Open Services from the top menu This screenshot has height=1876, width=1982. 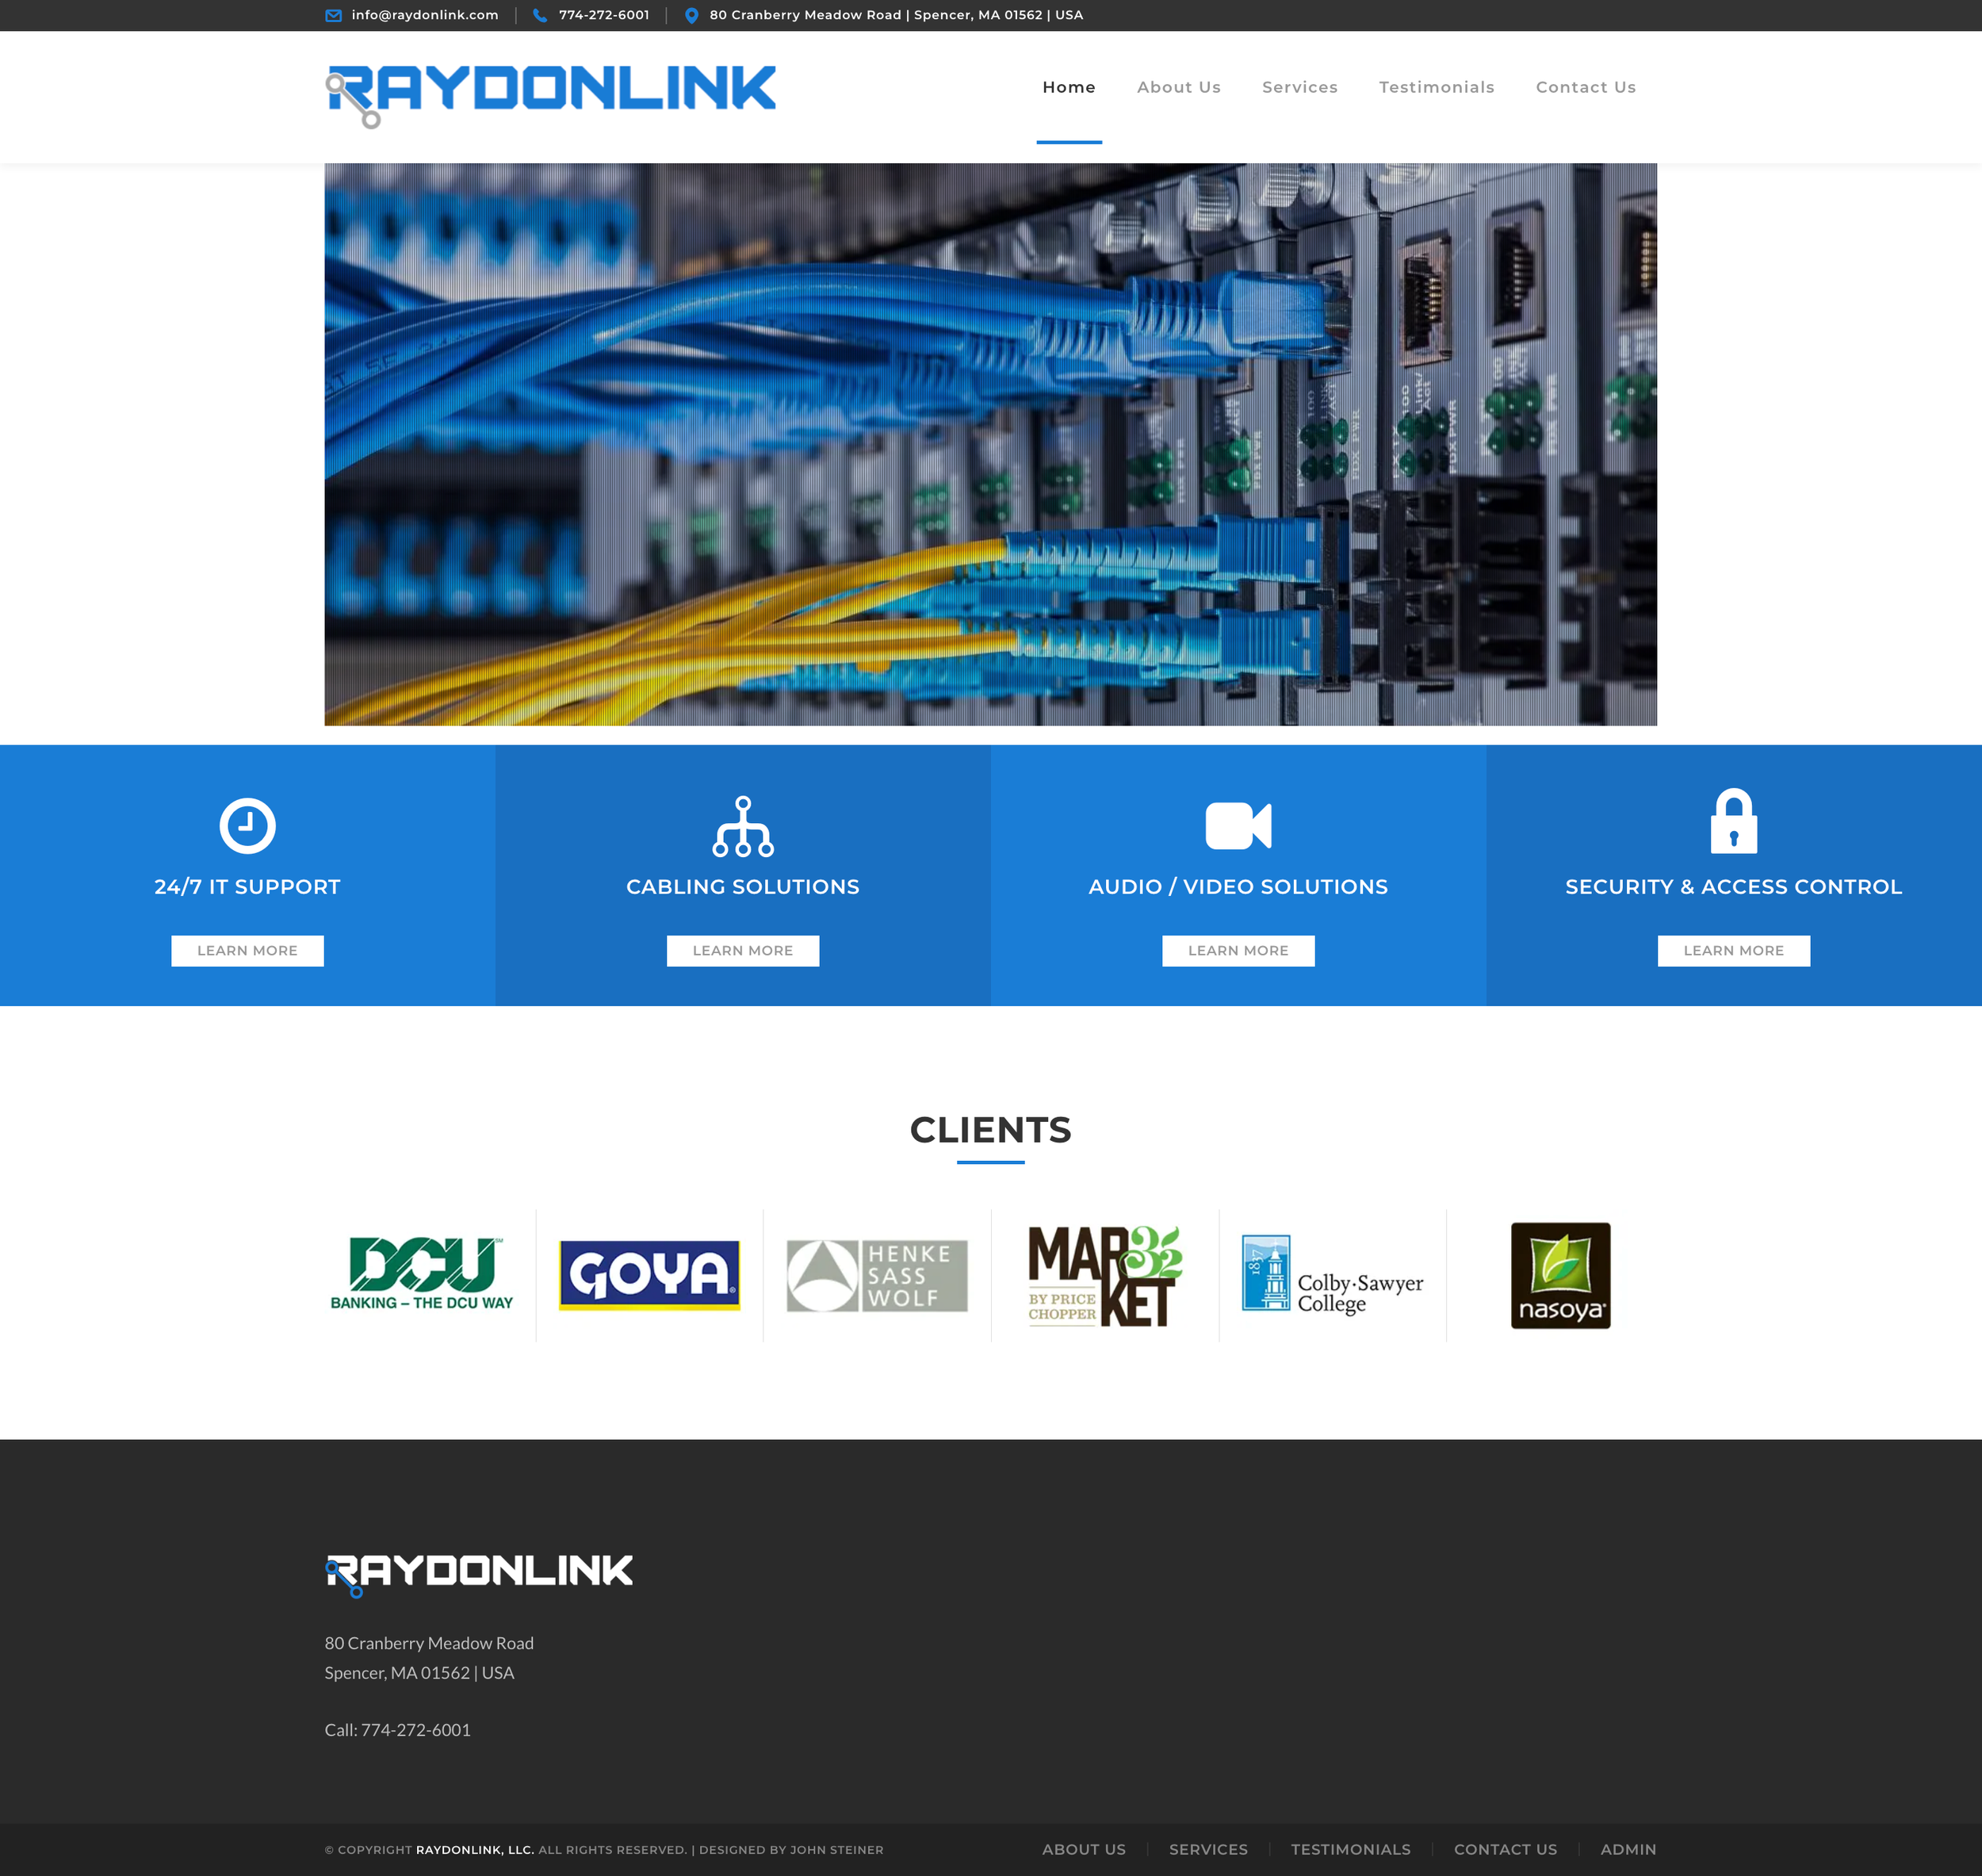coord(1300,87)
